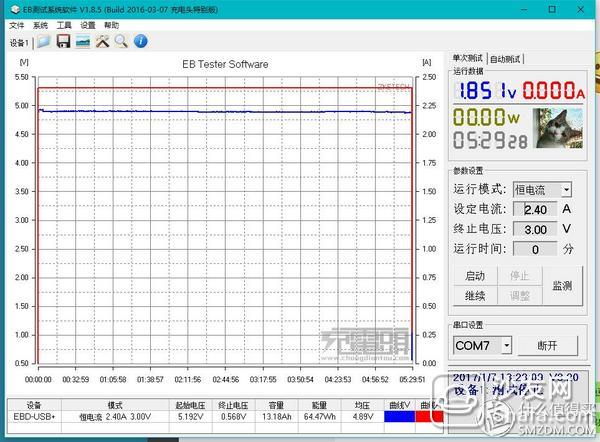Click the 监测 monitor button
This screenshot has width=600, height=442.
point(562,286)
